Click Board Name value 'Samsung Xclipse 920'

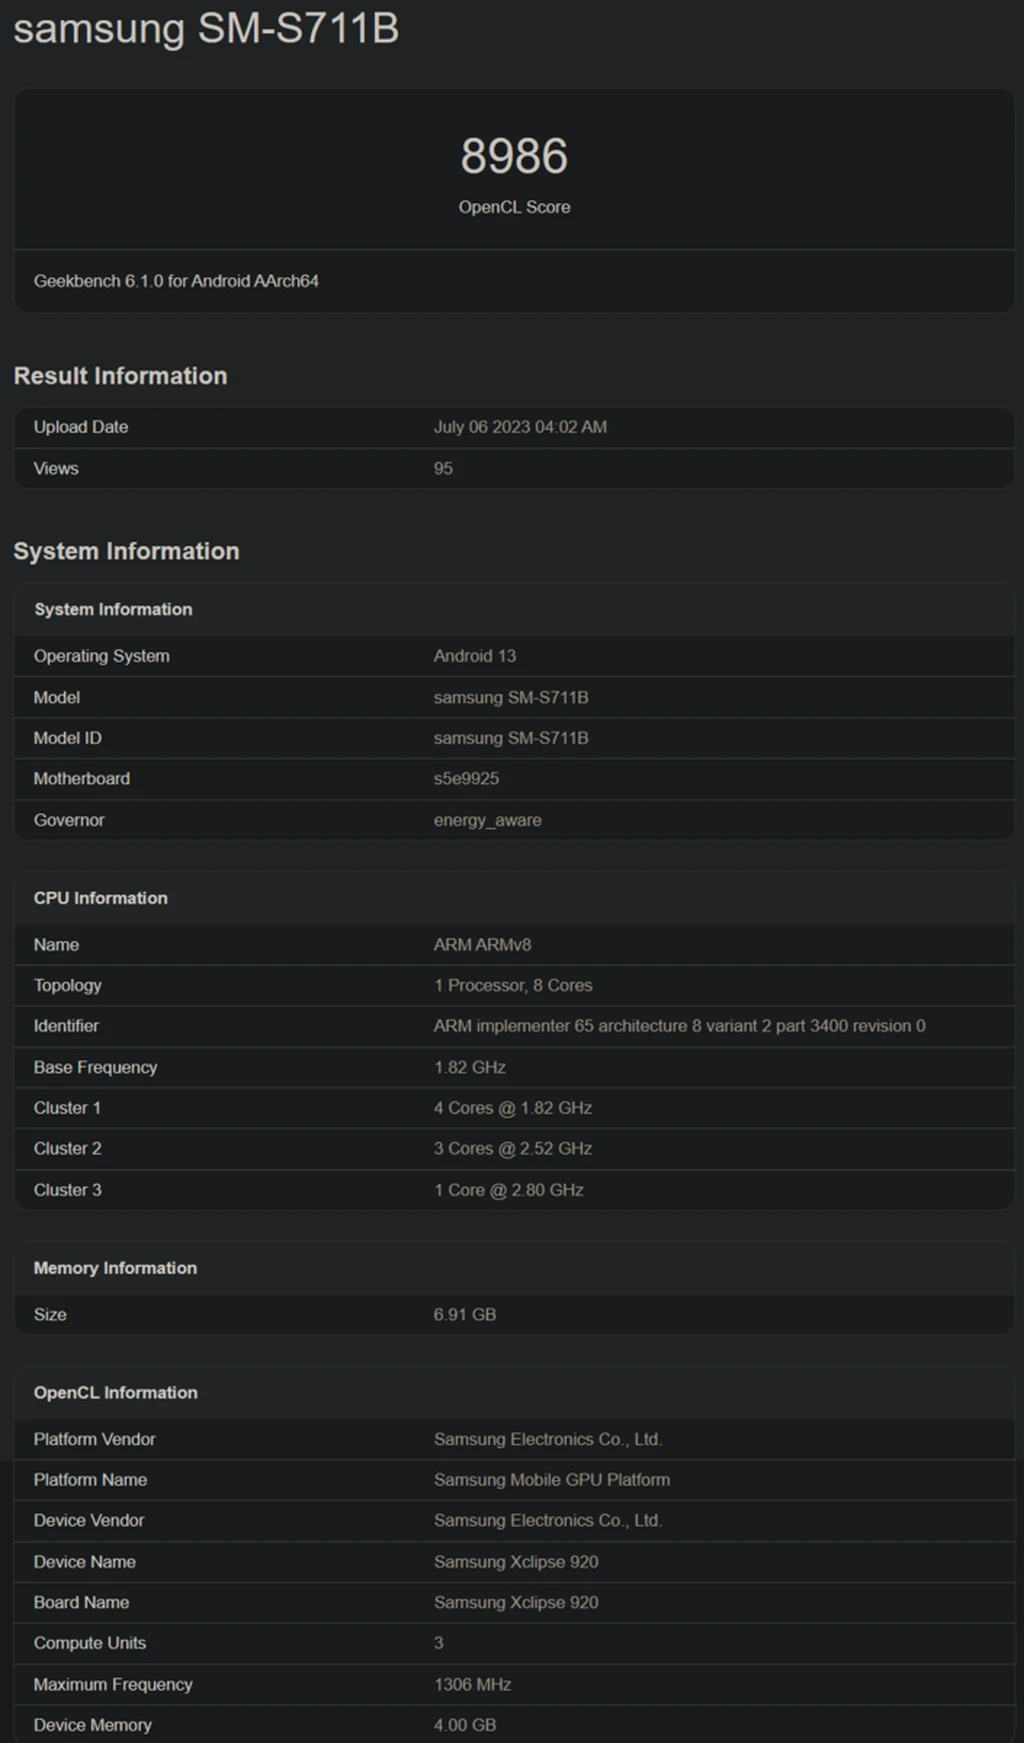[516, 1602]
